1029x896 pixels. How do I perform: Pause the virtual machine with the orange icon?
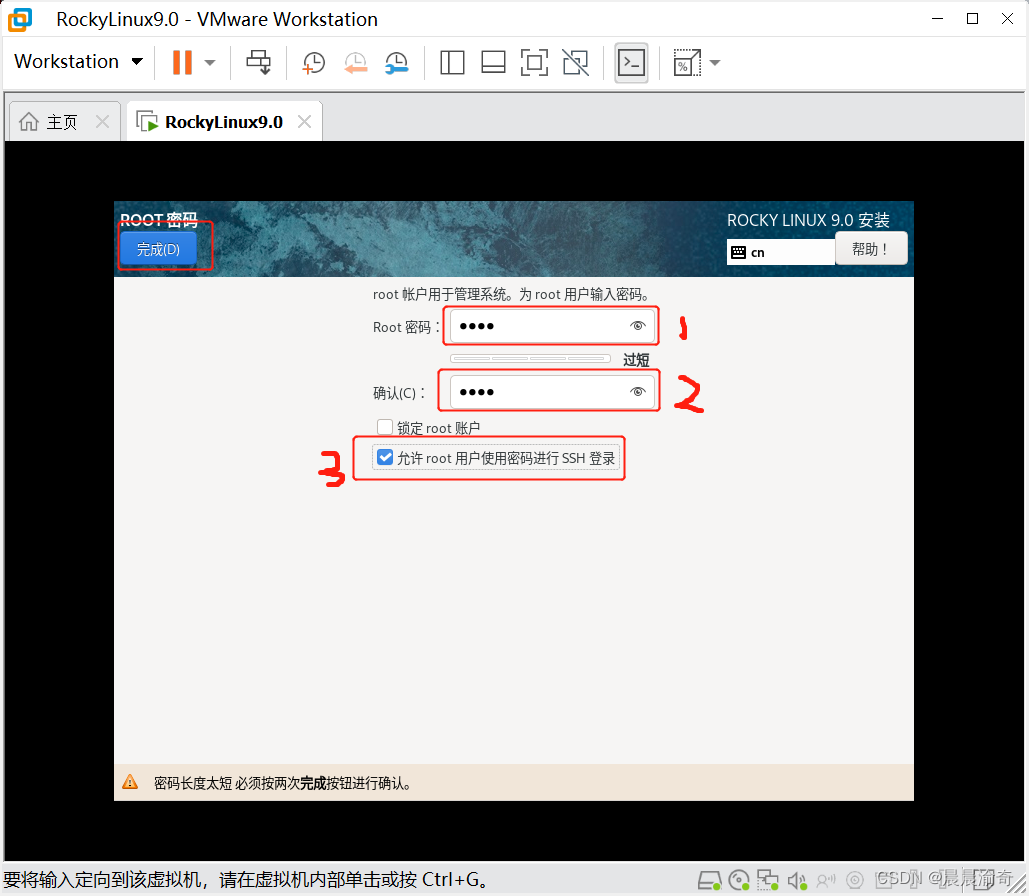pos(182,62)
